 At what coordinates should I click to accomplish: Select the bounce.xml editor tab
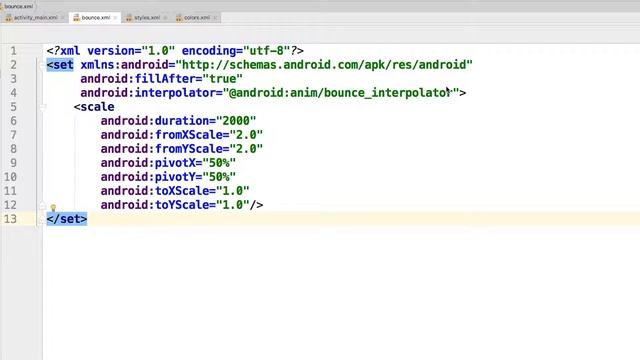(x=95, y=18)
